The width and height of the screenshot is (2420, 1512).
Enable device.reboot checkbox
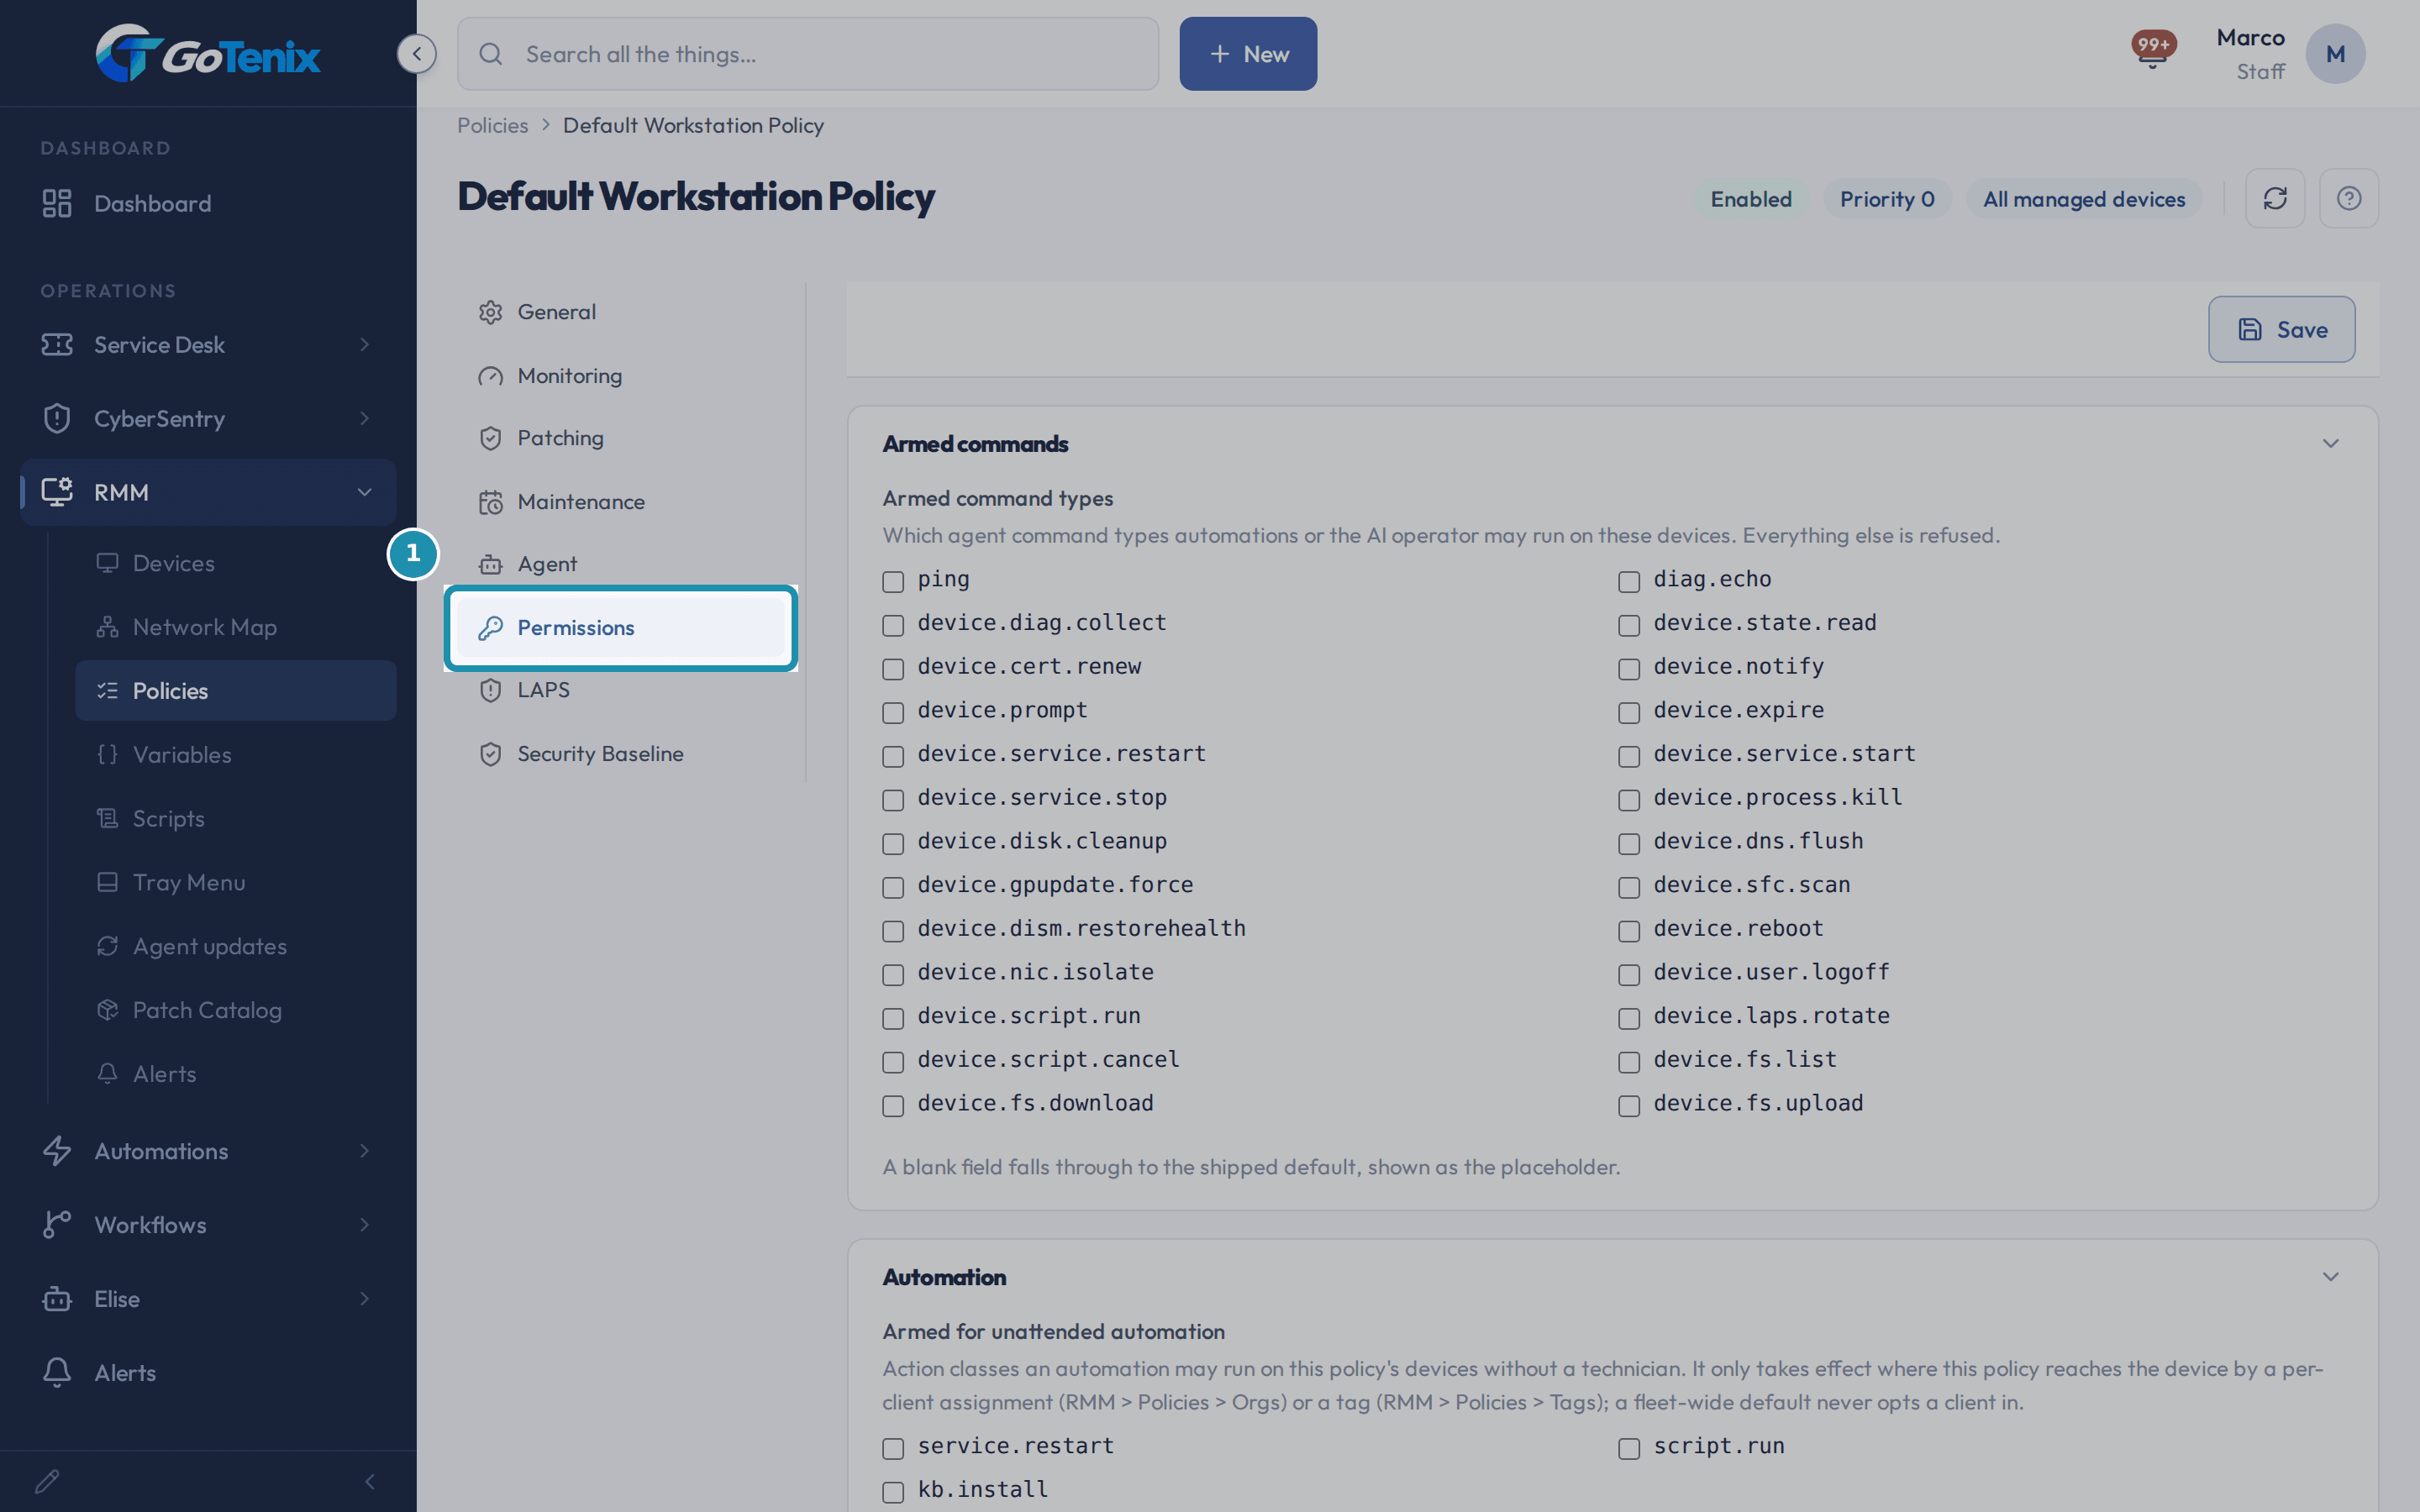1629,931
